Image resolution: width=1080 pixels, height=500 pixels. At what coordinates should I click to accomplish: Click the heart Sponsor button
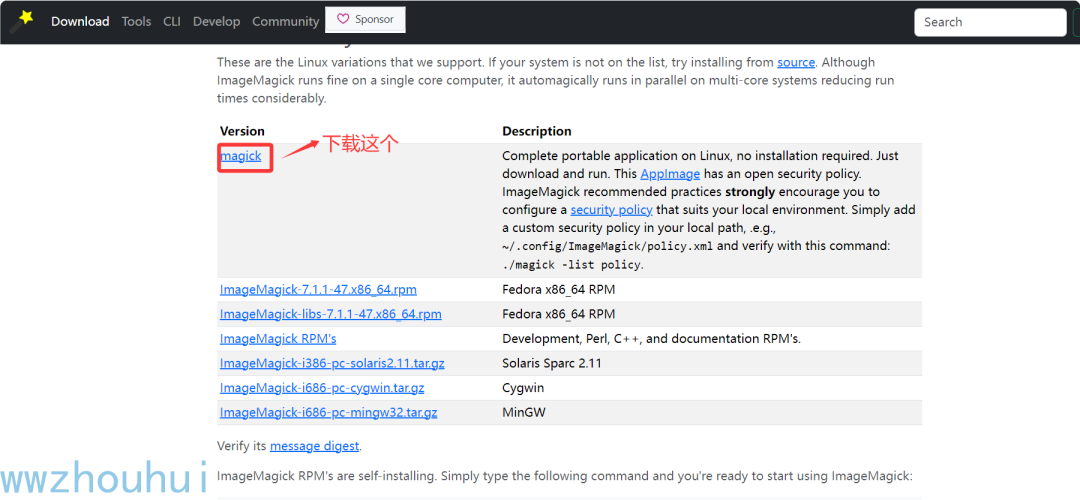(x=365, y=19)
